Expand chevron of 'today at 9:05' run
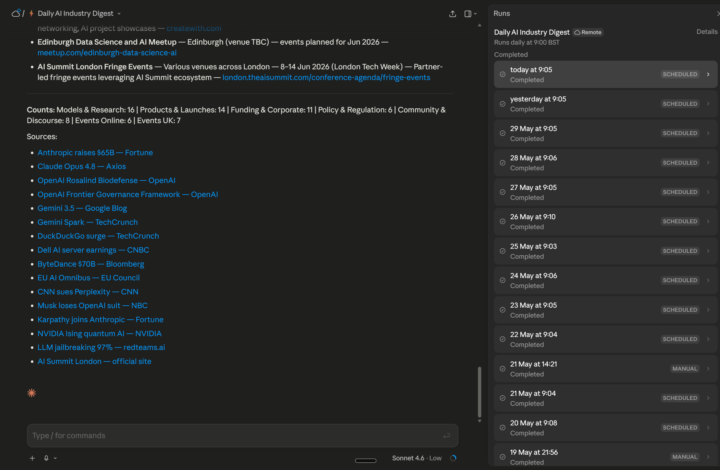 coord(708,74)
